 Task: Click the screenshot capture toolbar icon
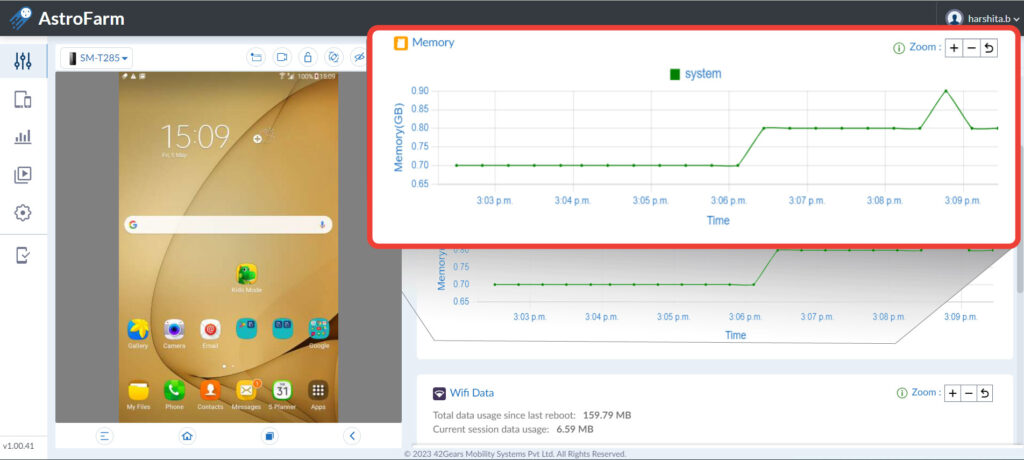click(x=255, y=58)
